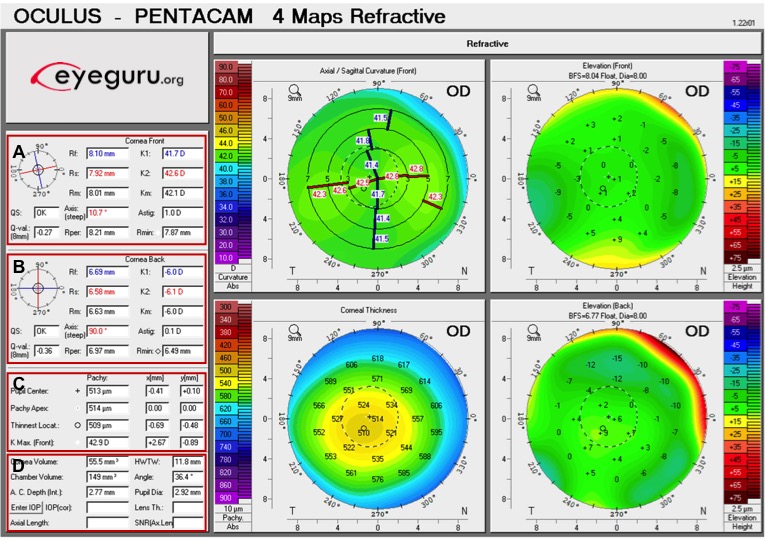The height and width of the screenshot is (541, 765).
Task: Click Chamber Volume value 149 mm³
Action: tap(107, 477)
